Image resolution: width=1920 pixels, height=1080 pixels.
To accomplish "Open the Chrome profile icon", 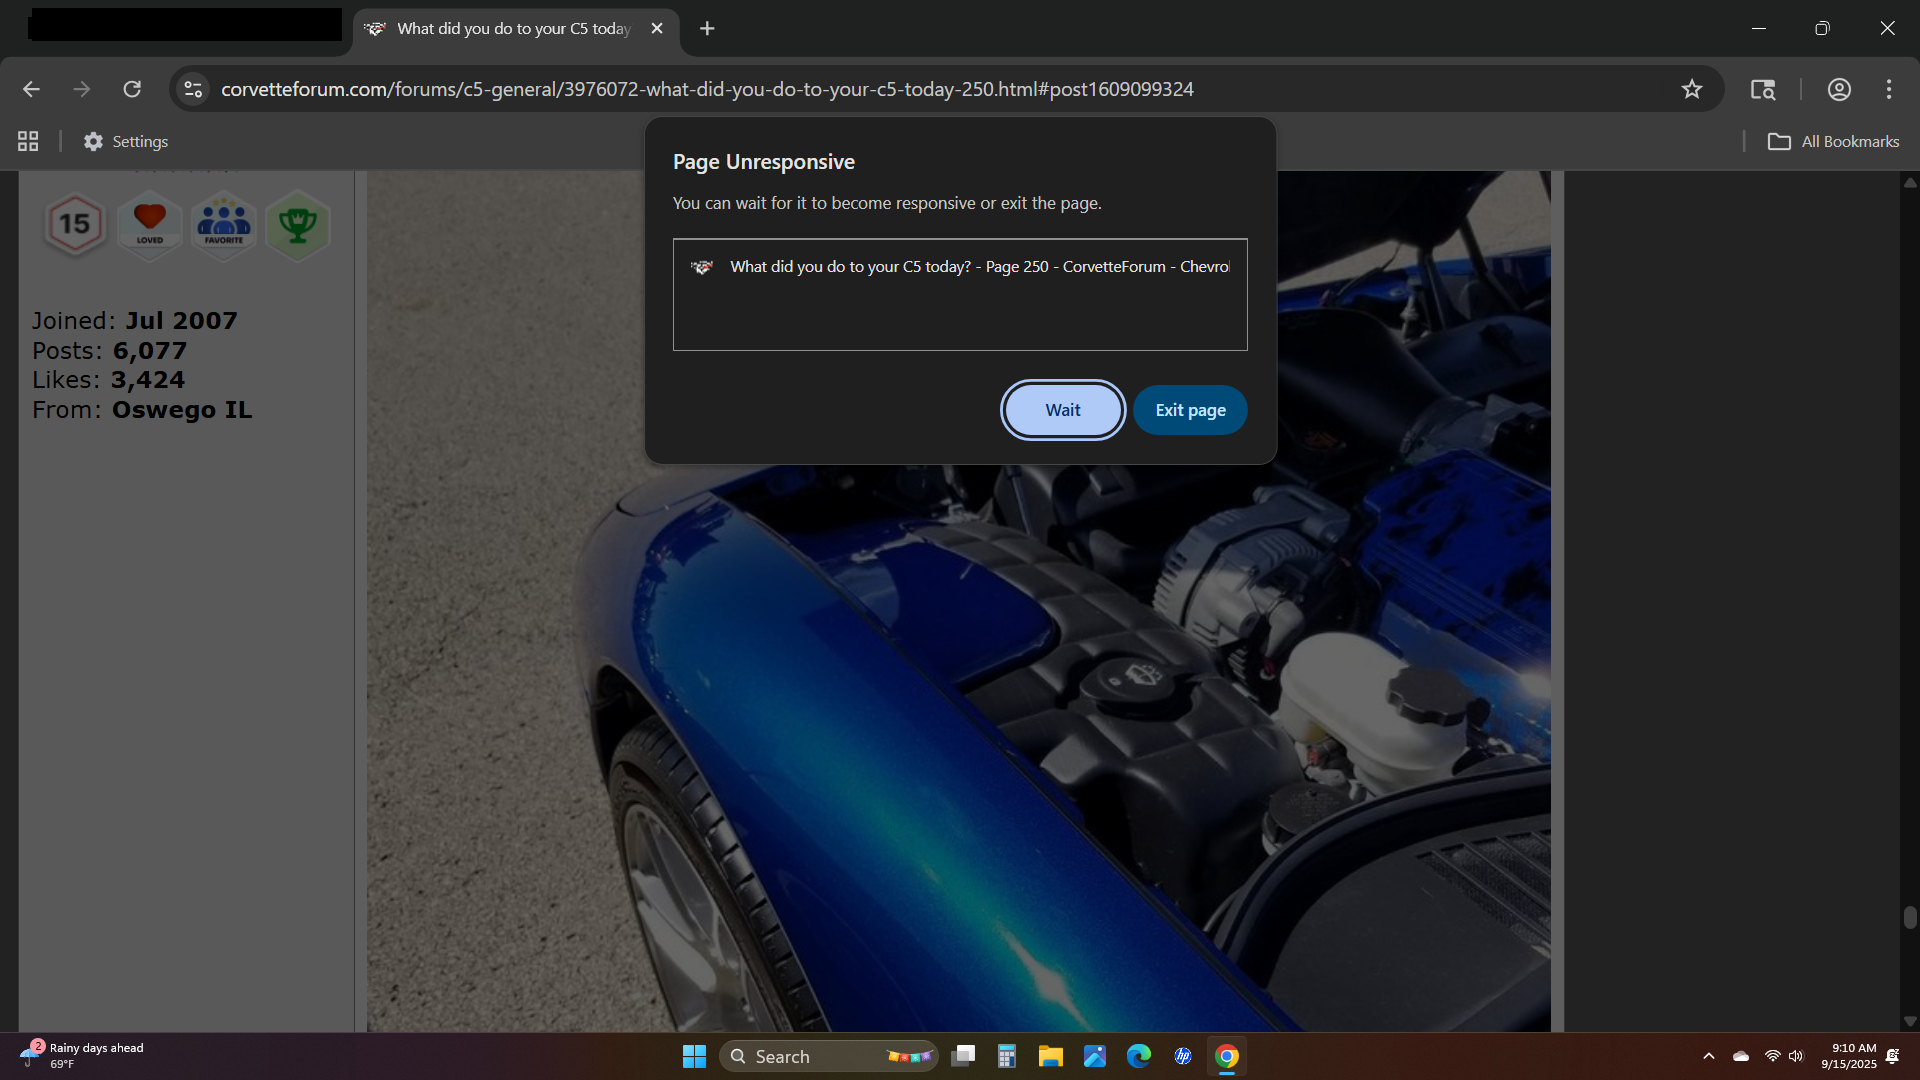I will point(1838,89).
